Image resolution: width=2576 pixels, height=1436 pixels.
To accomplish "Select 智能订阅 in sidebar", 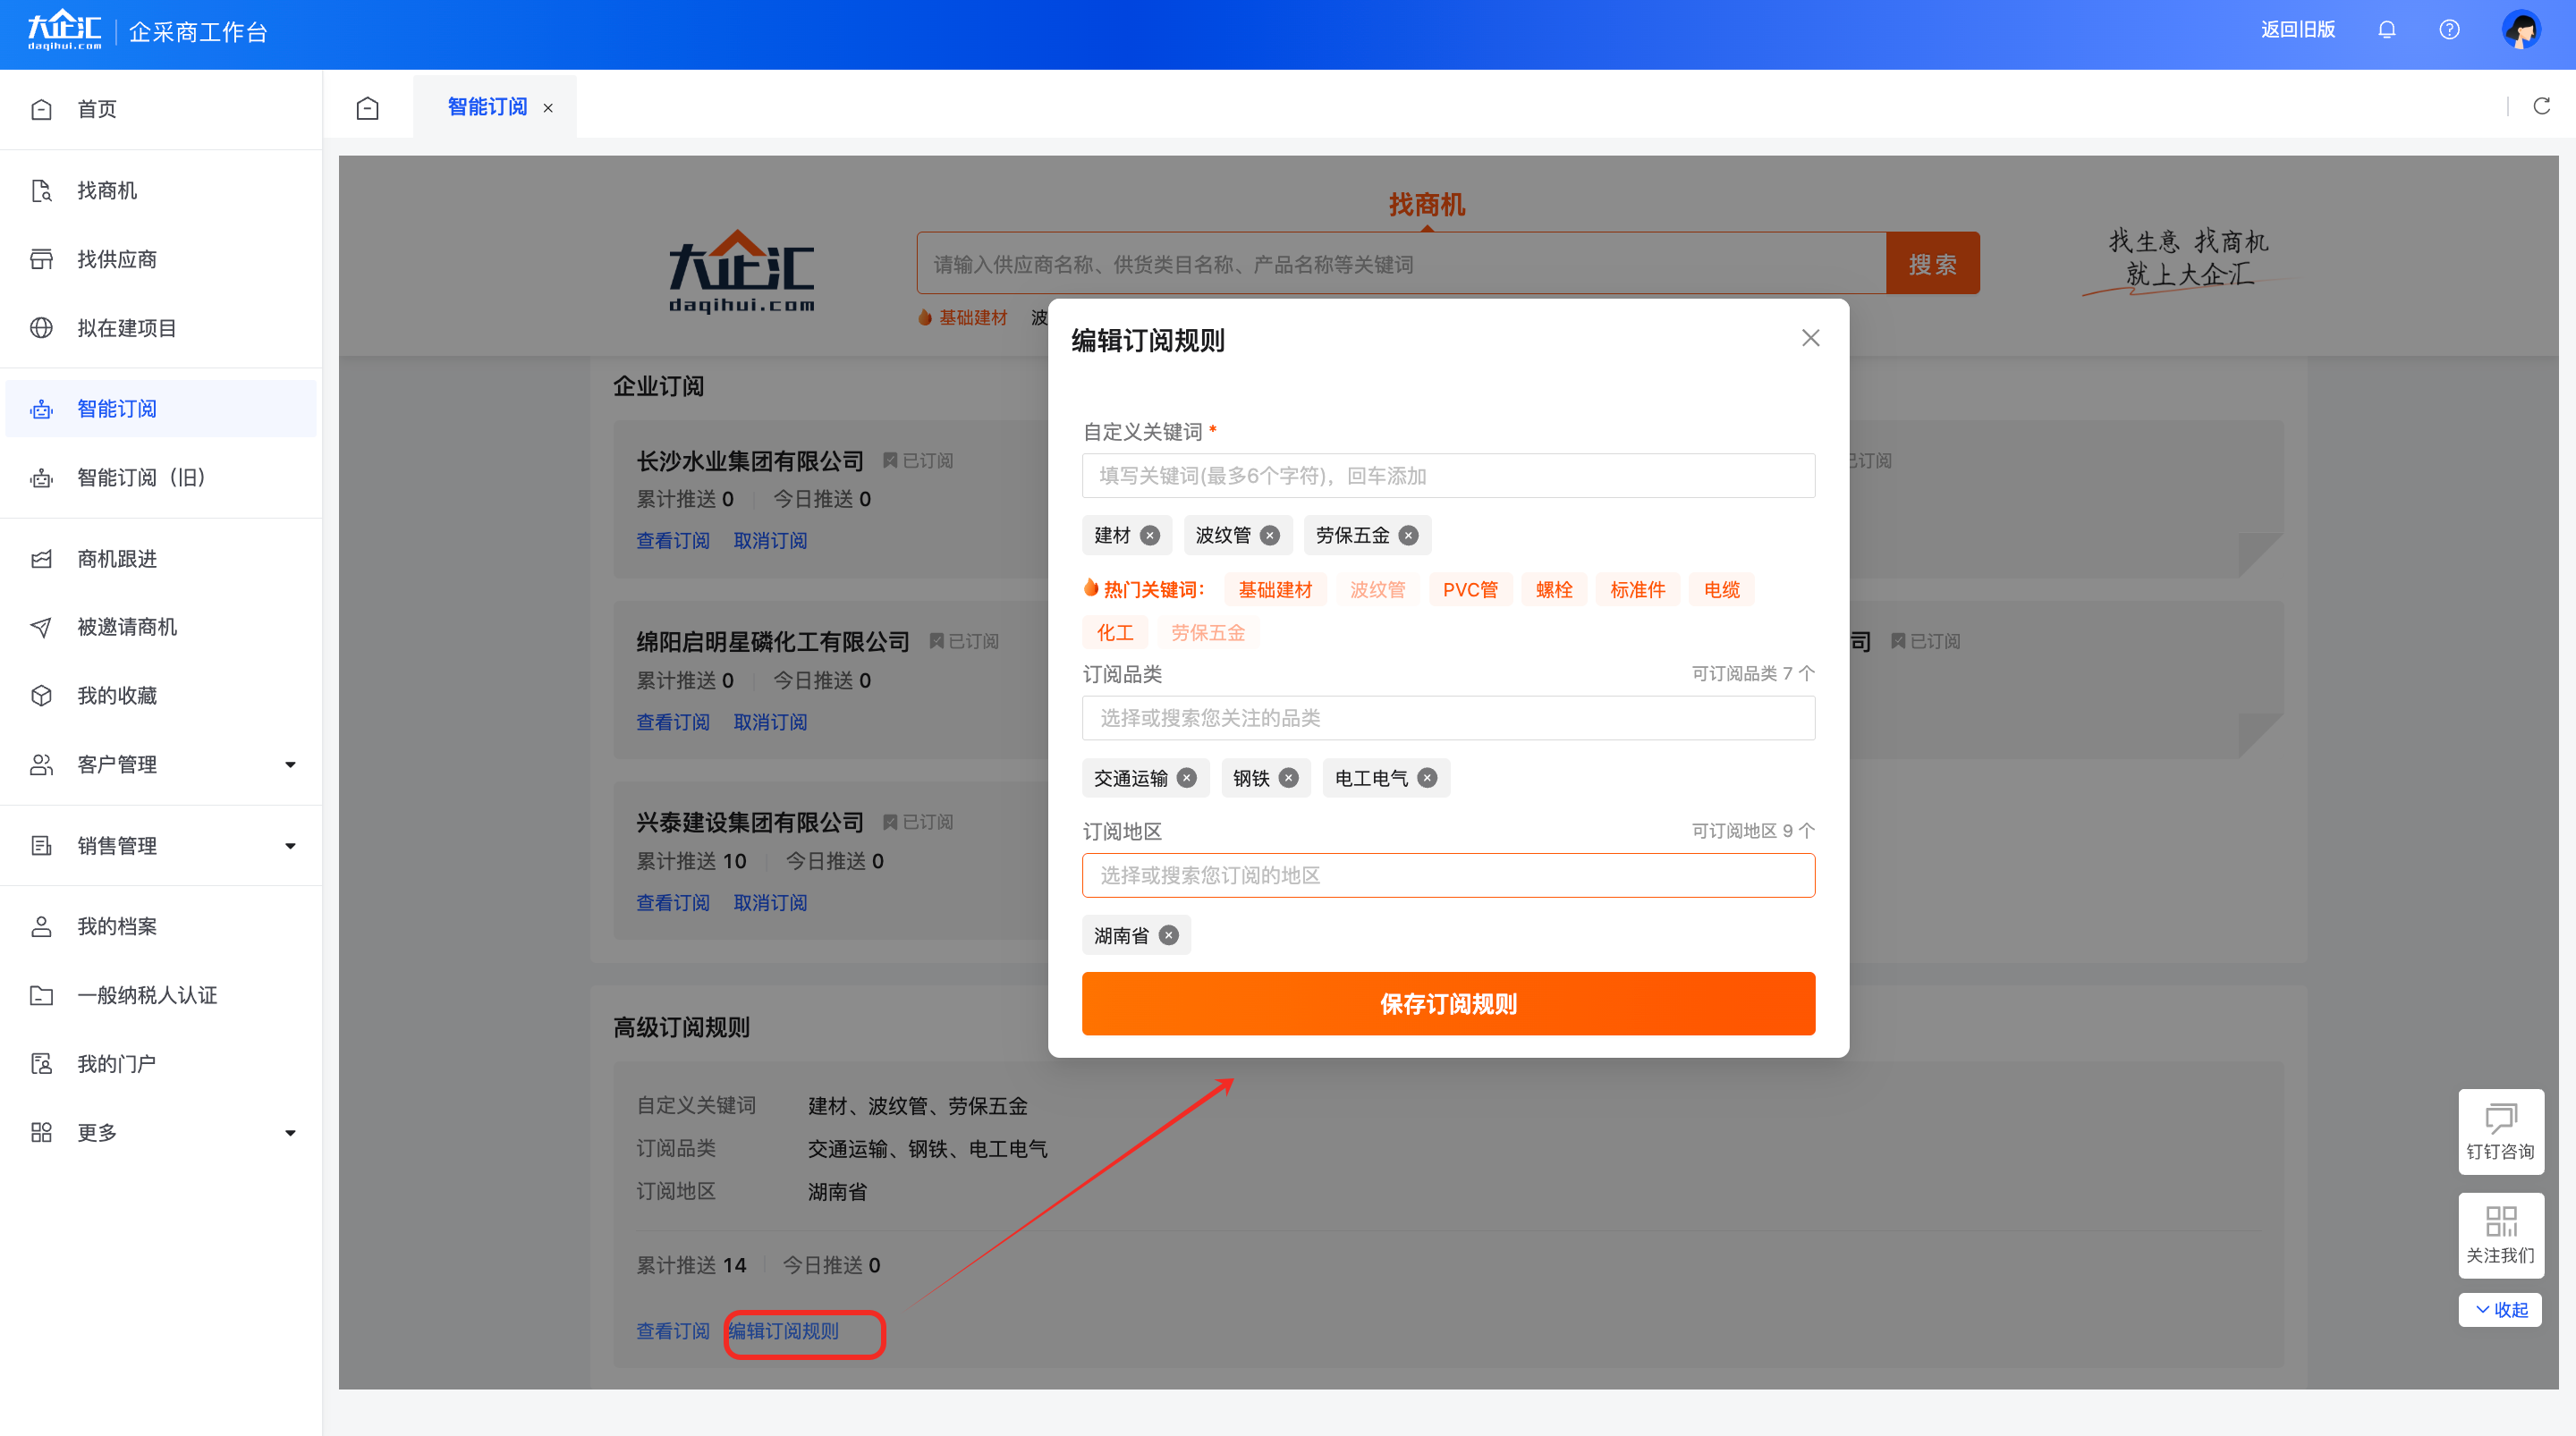I will coord(160,409).
